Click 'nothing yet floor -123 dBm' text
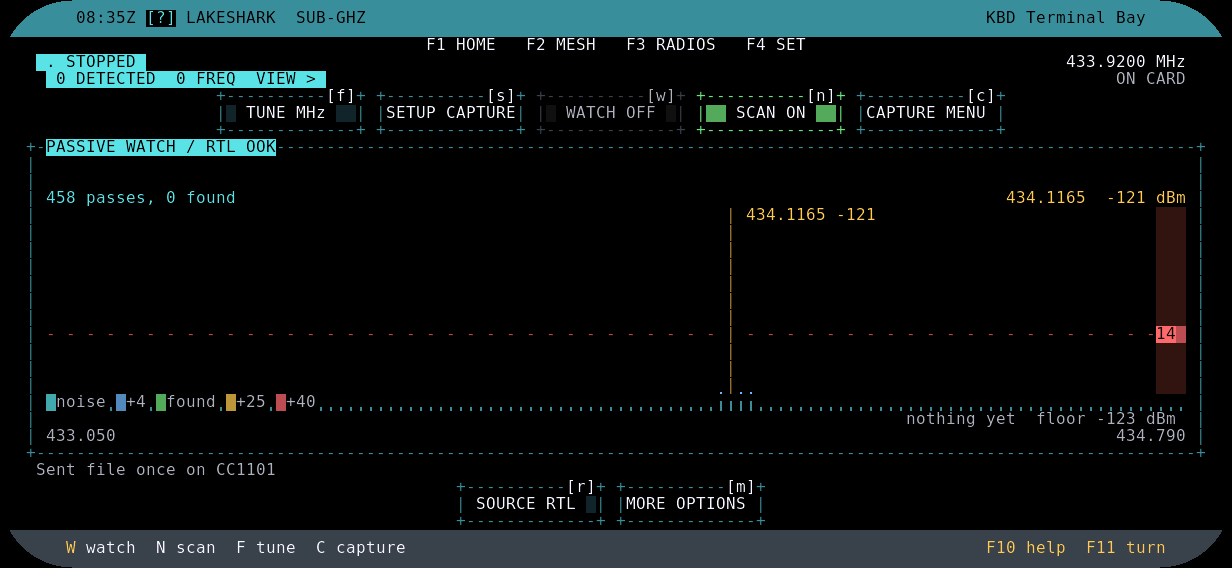1232x568 pixels. 1041,419
